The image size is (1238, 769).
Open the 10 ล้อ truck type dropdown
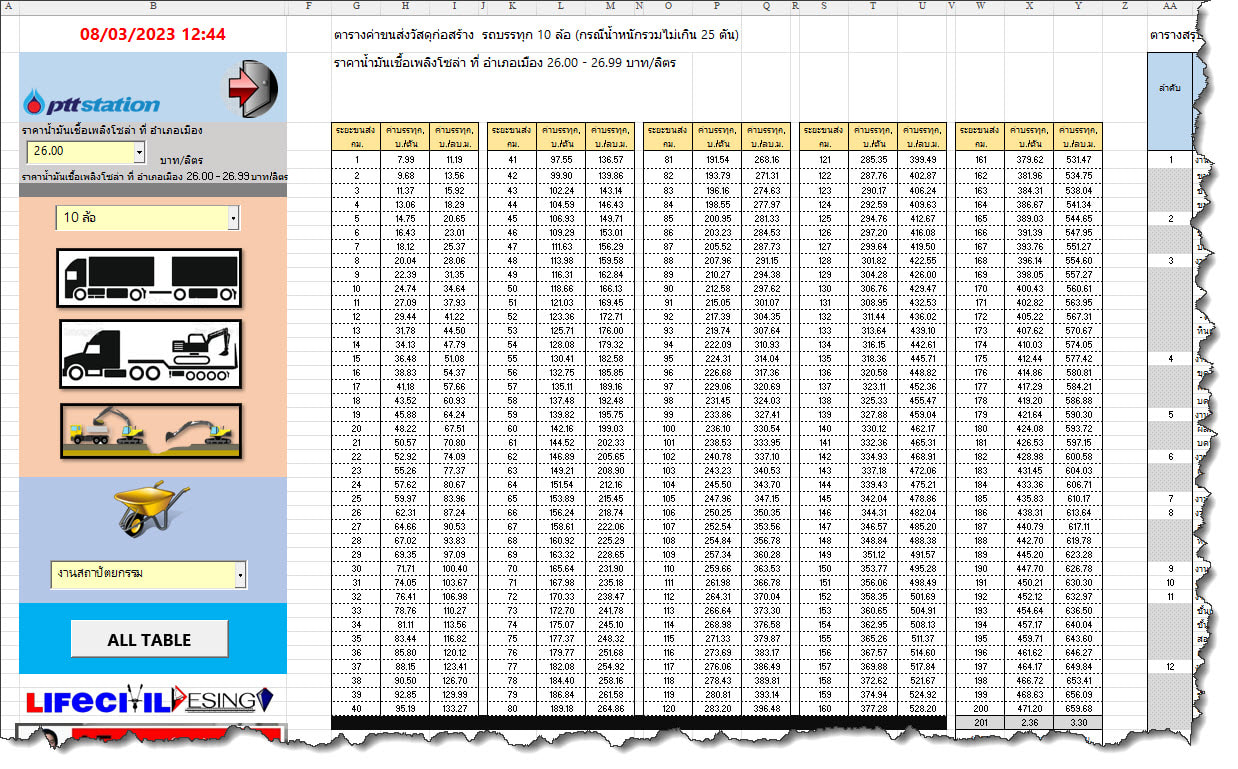[x=233, y=217]
